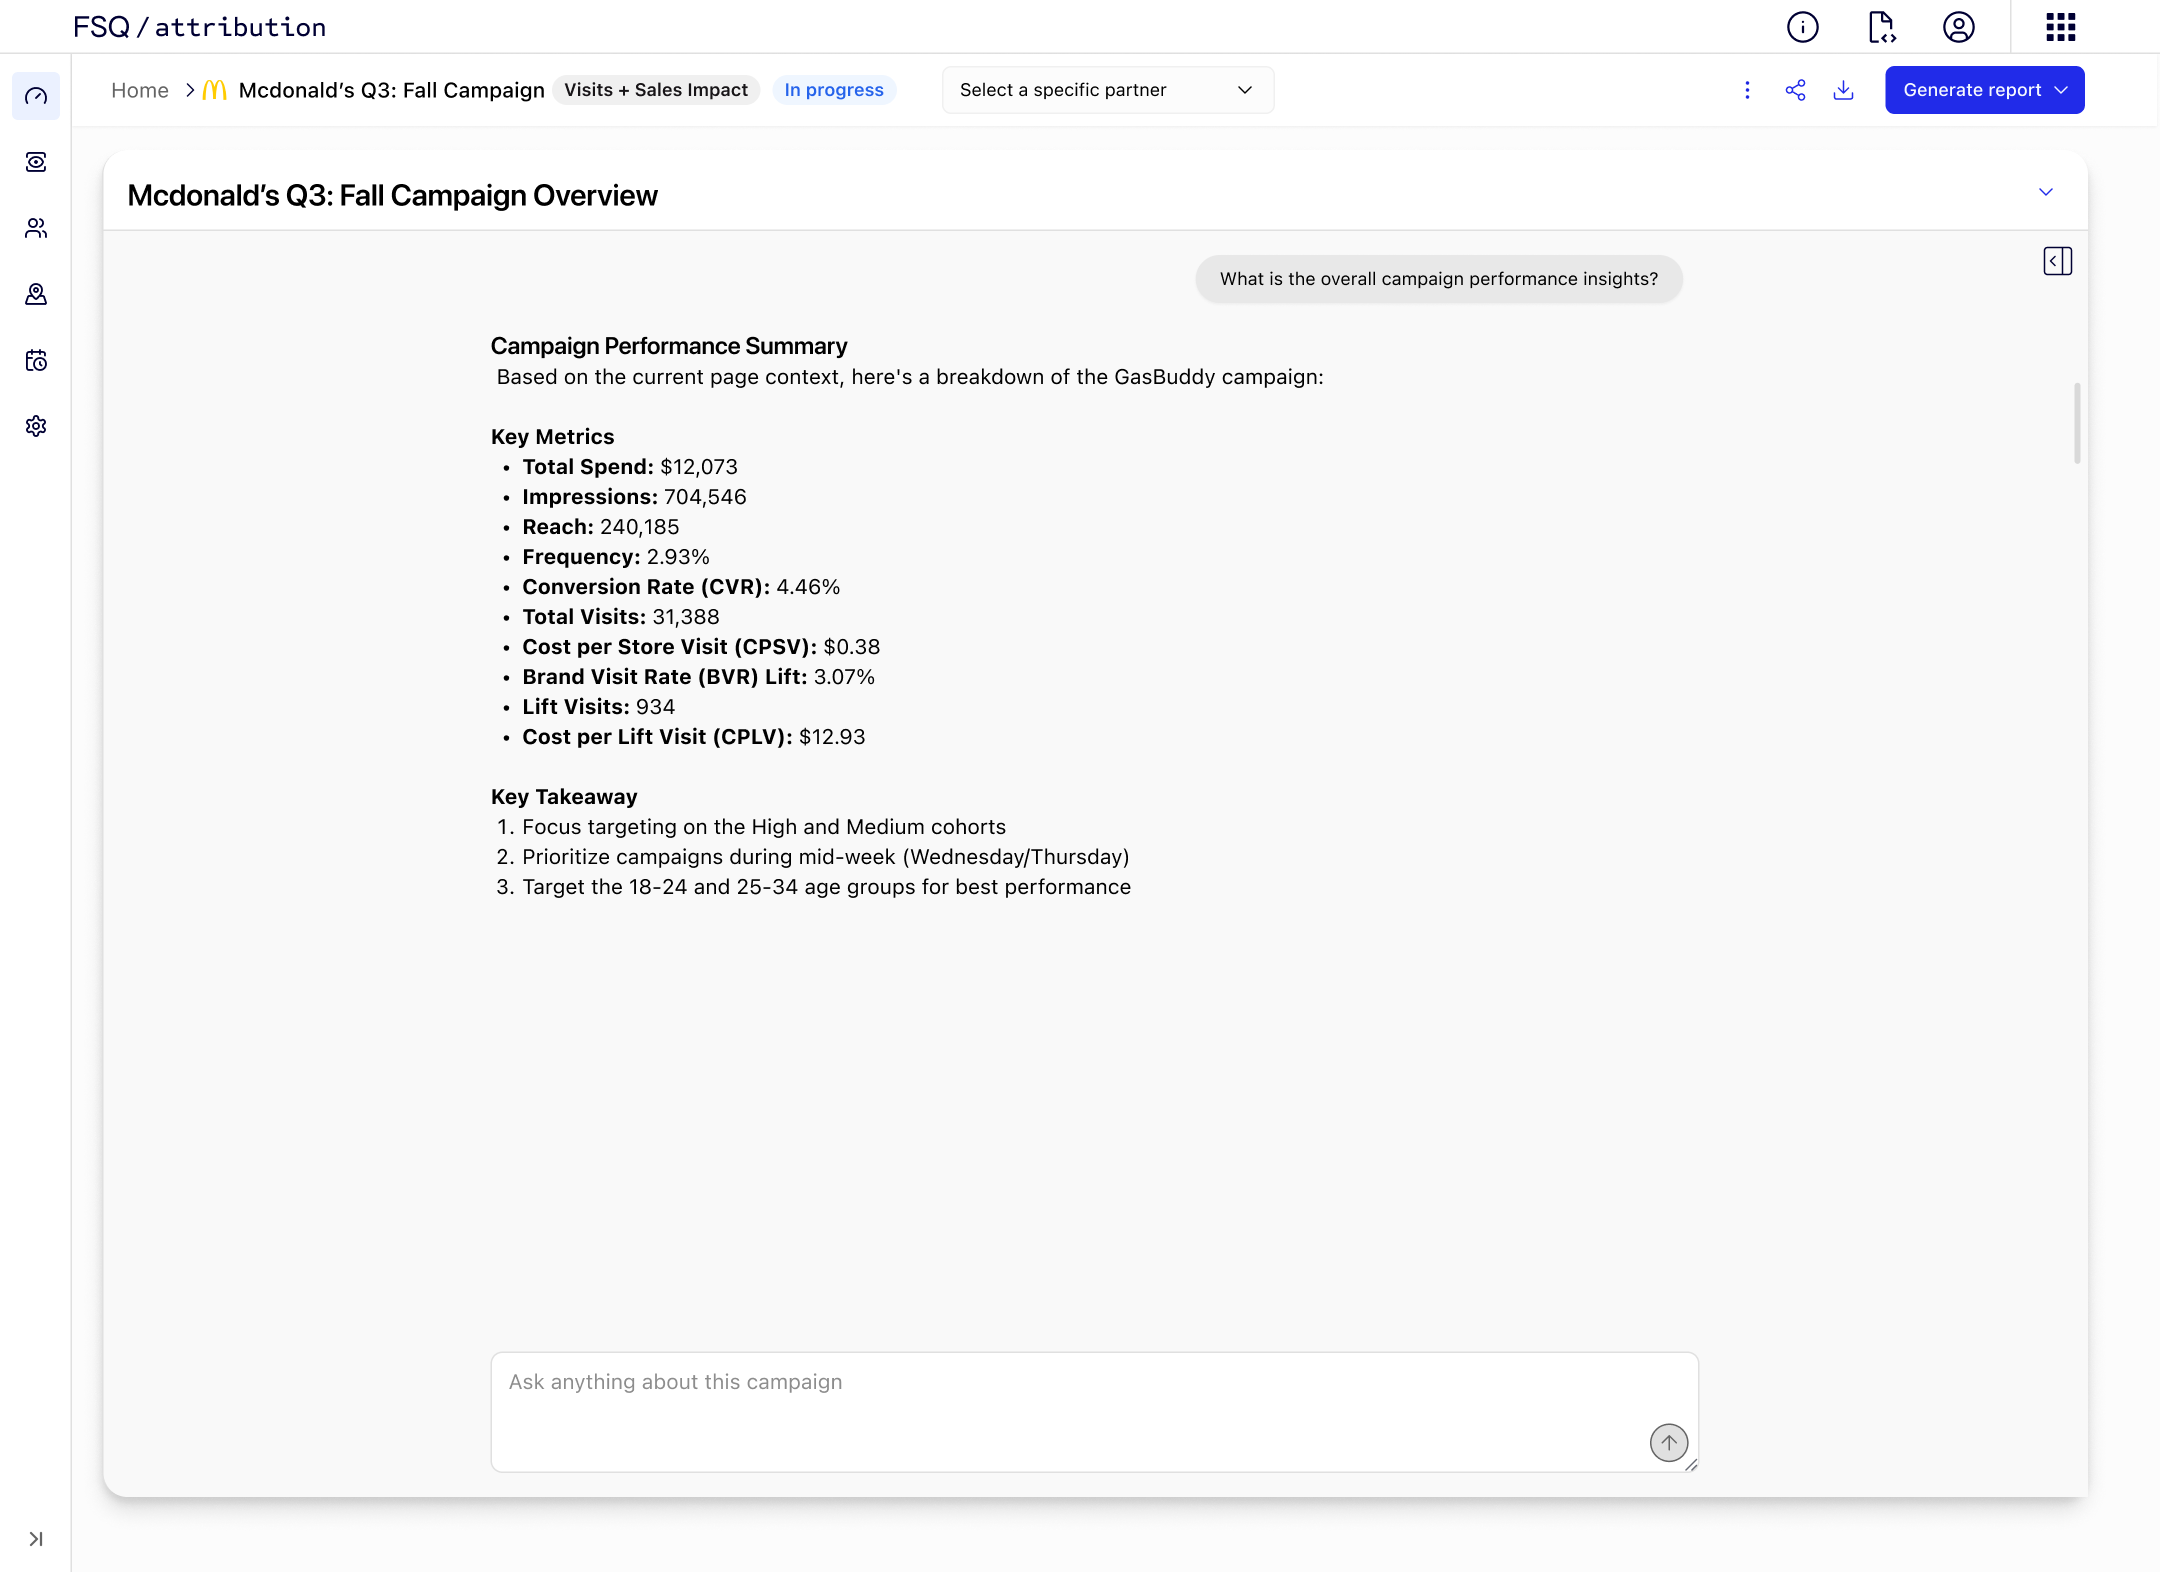
Task: Expand the sidebar navigation arrow
Action: 36,1539
